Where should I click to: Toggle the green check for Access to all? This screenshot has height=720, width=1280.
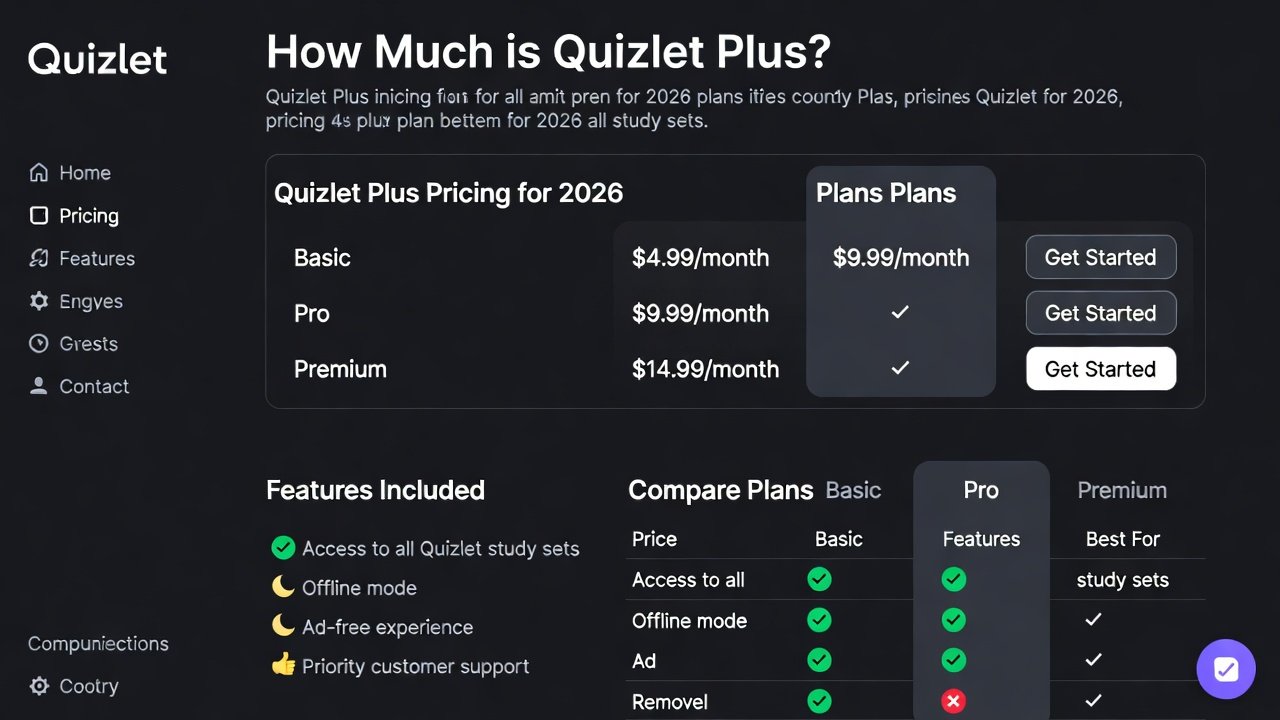[819, 579]
